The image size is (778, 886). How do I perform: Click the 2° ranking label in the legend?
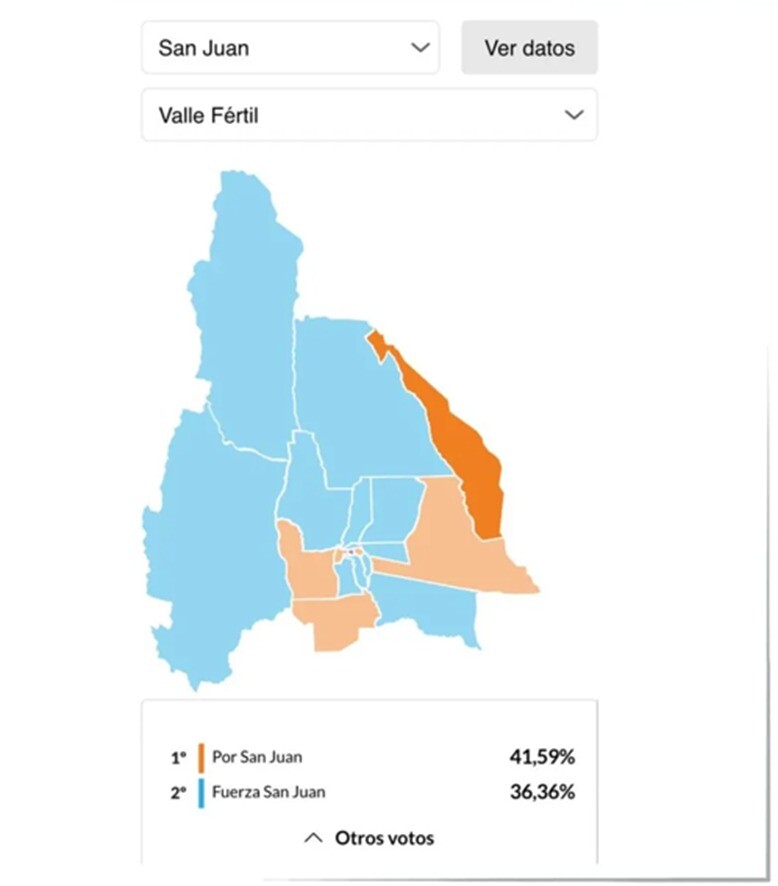coord(178,792)
